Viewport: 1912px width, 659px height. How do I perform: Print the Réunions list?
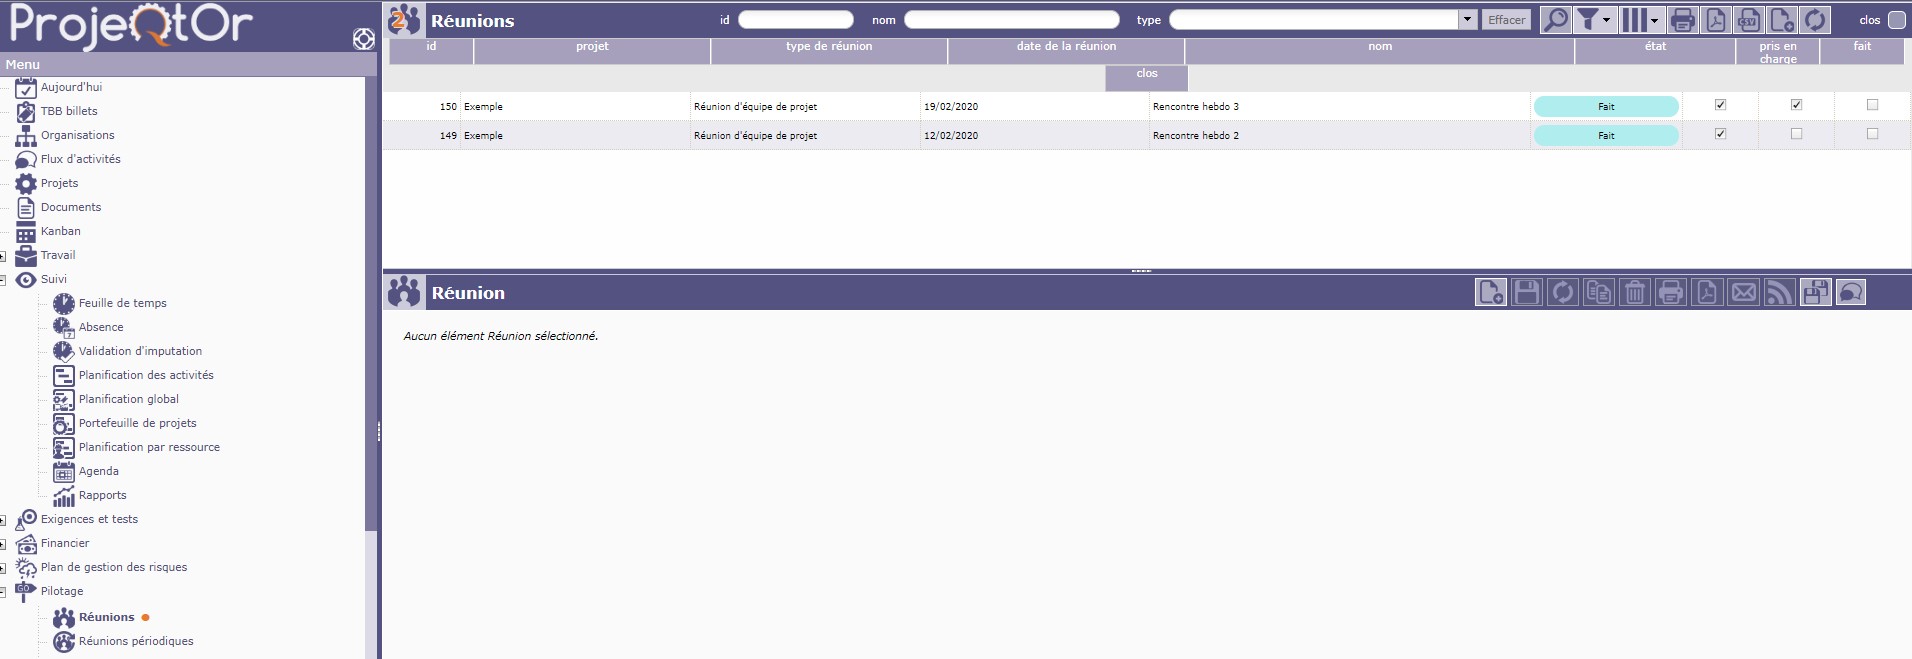click(x=1682, y=20)
